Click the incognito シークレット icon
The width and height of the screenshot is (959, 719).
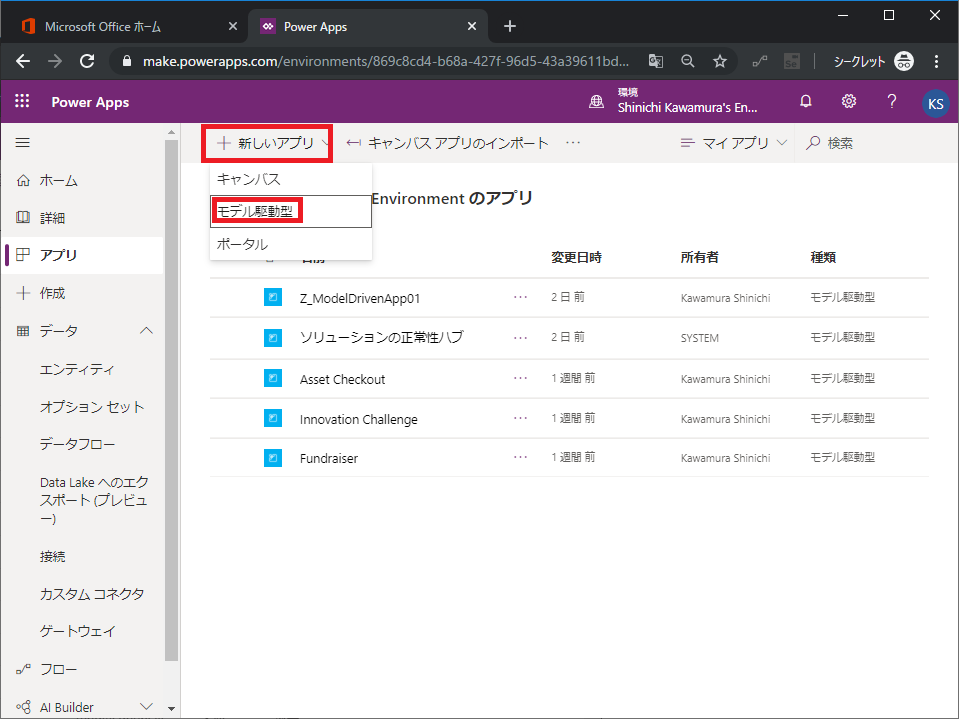(903, 61)
